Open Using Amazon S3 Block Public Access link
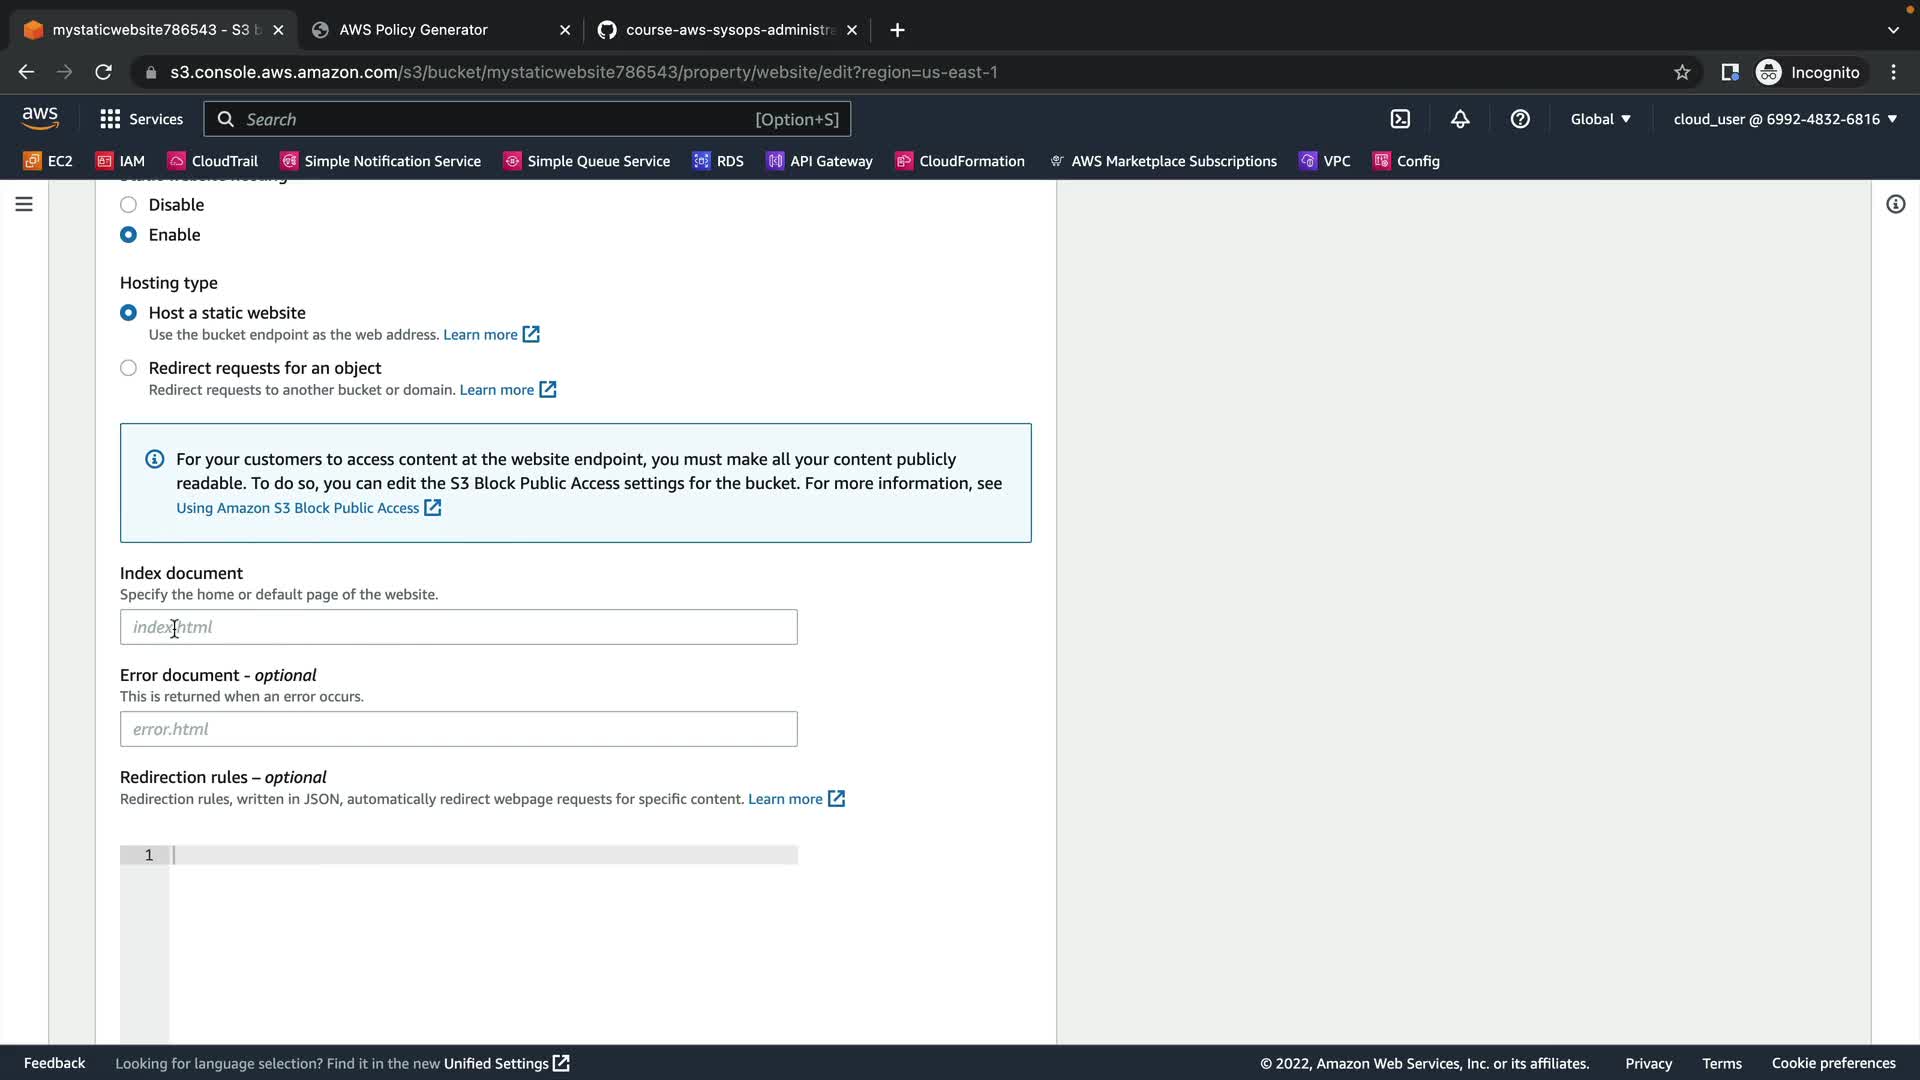Viewport: 1920px width, 1080px height. [x=298, y=508]
